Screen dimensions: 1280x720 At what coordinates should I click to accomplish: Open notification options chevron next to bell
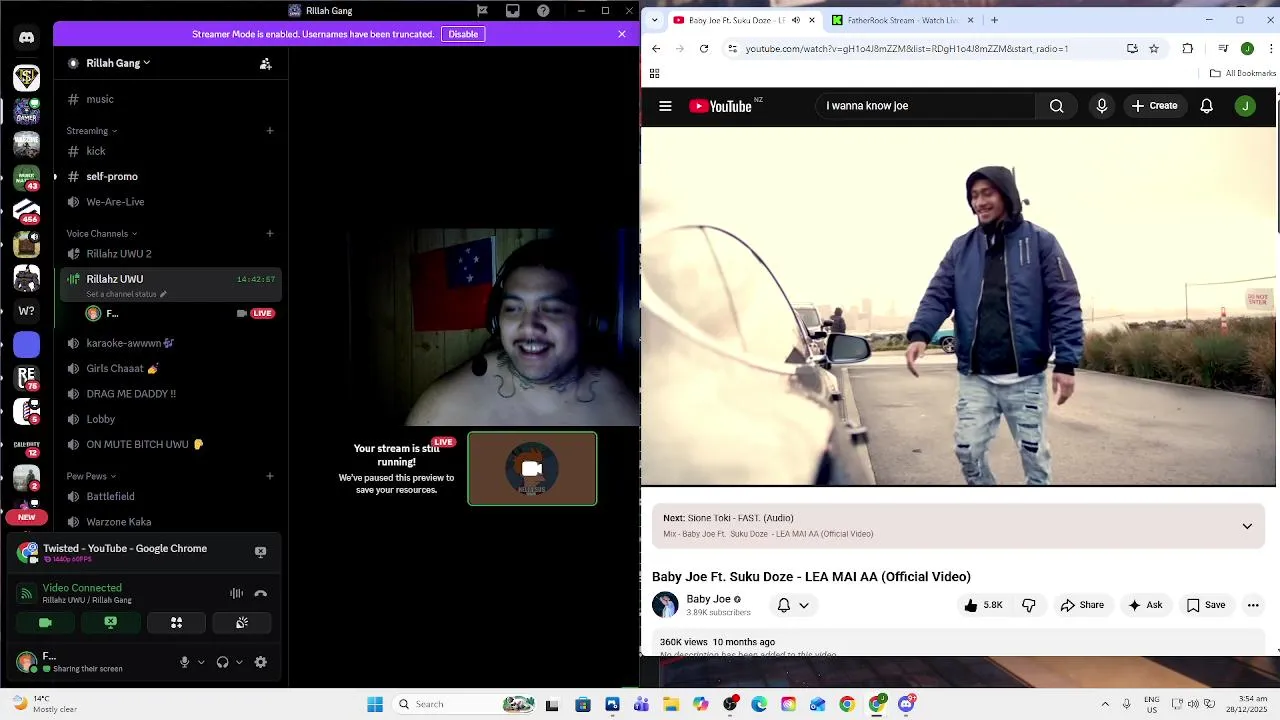[803, 605]
